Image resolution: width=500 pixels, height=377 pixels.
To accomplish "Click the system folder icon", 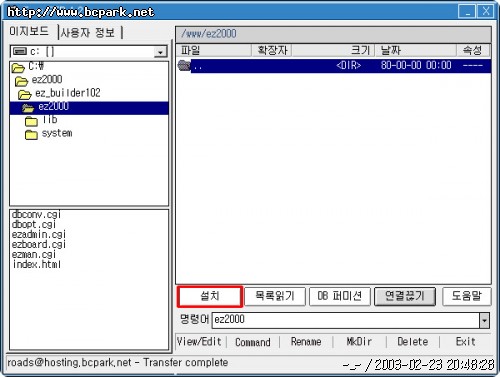I will click(x=31, y=135).
